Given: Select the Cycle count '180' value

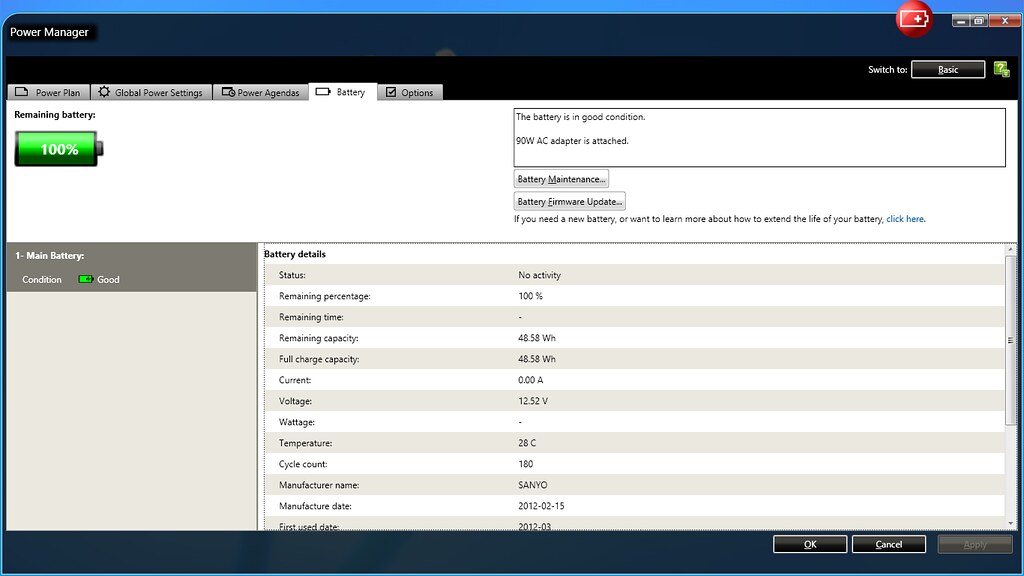Looking at the screenshot, I should (526, 464).
